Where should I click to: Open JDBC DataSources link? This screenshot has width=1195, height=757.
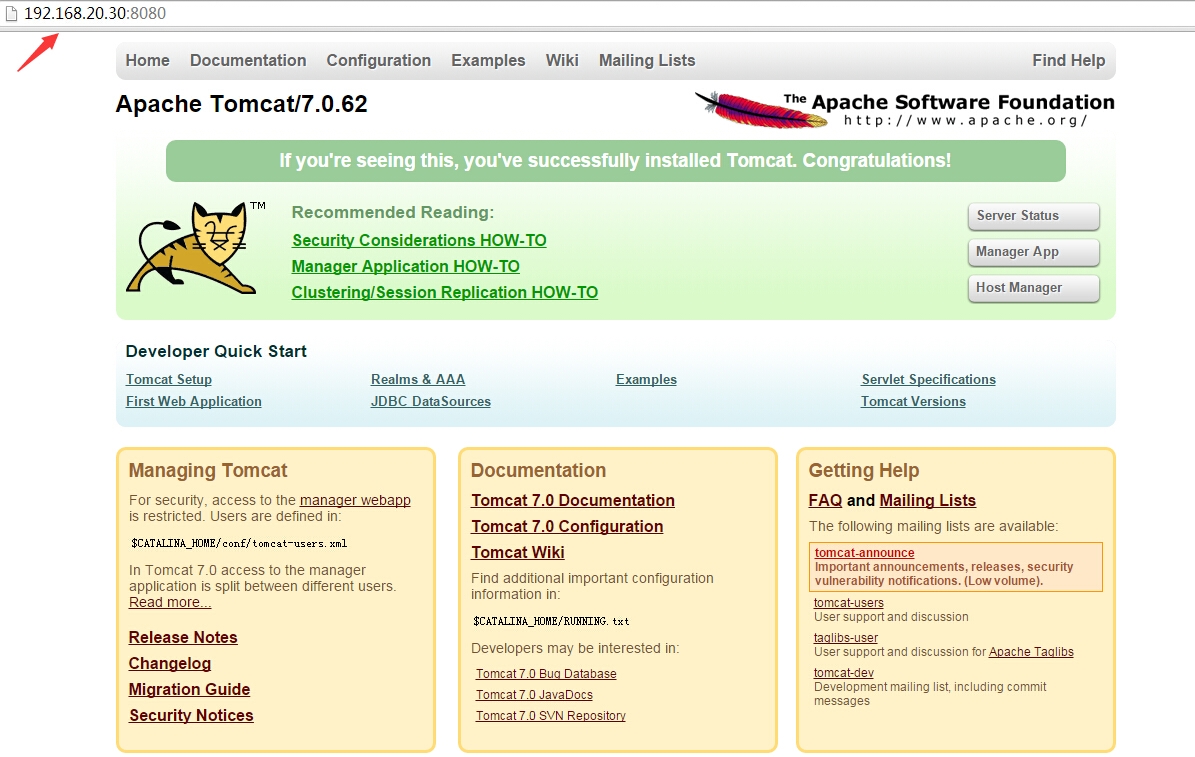tap(431, 402)
